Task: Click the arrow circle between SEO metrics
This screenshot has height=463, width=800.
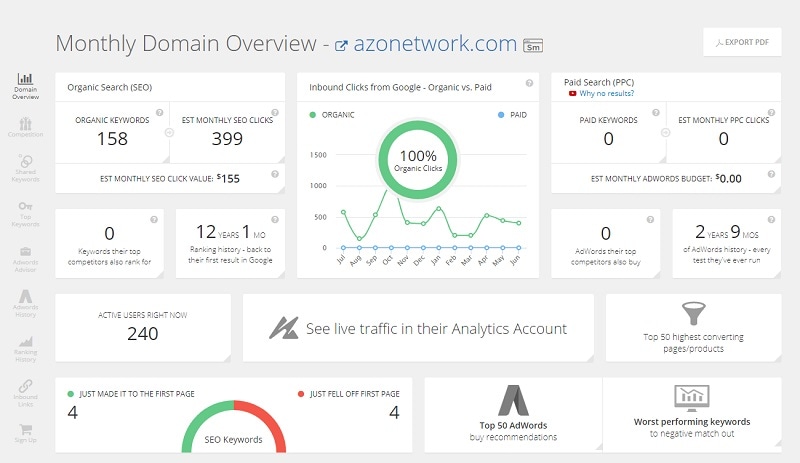Action: [169, 133]
